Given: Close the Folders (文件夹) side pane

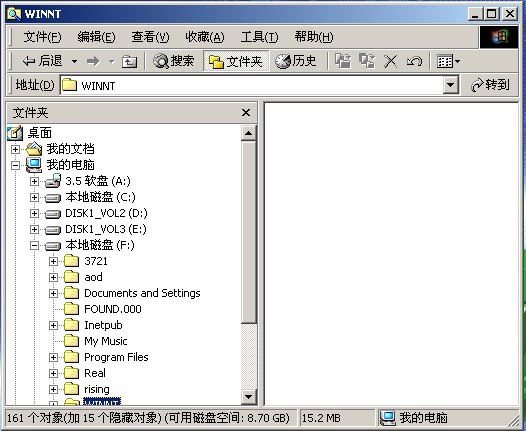Looking at the screenshot, I should point(246,113).
